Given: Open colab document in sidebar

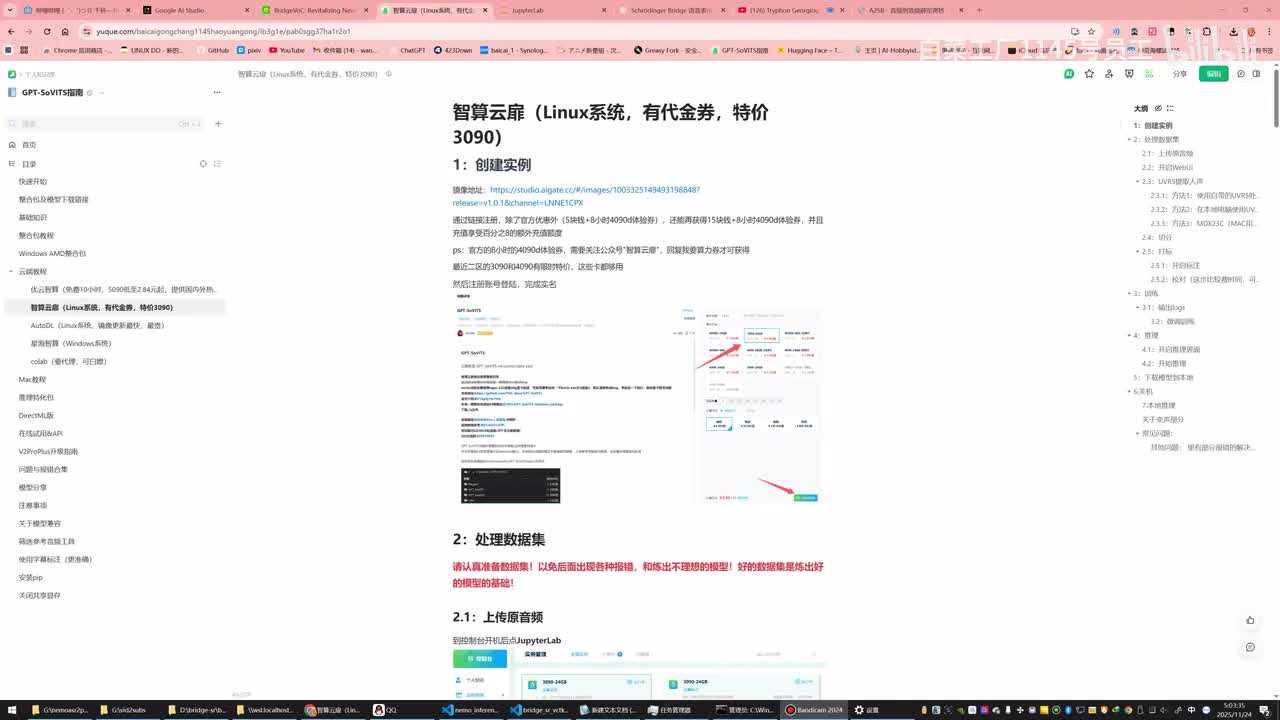Looking at the screenshot, I should coord(68,362).
